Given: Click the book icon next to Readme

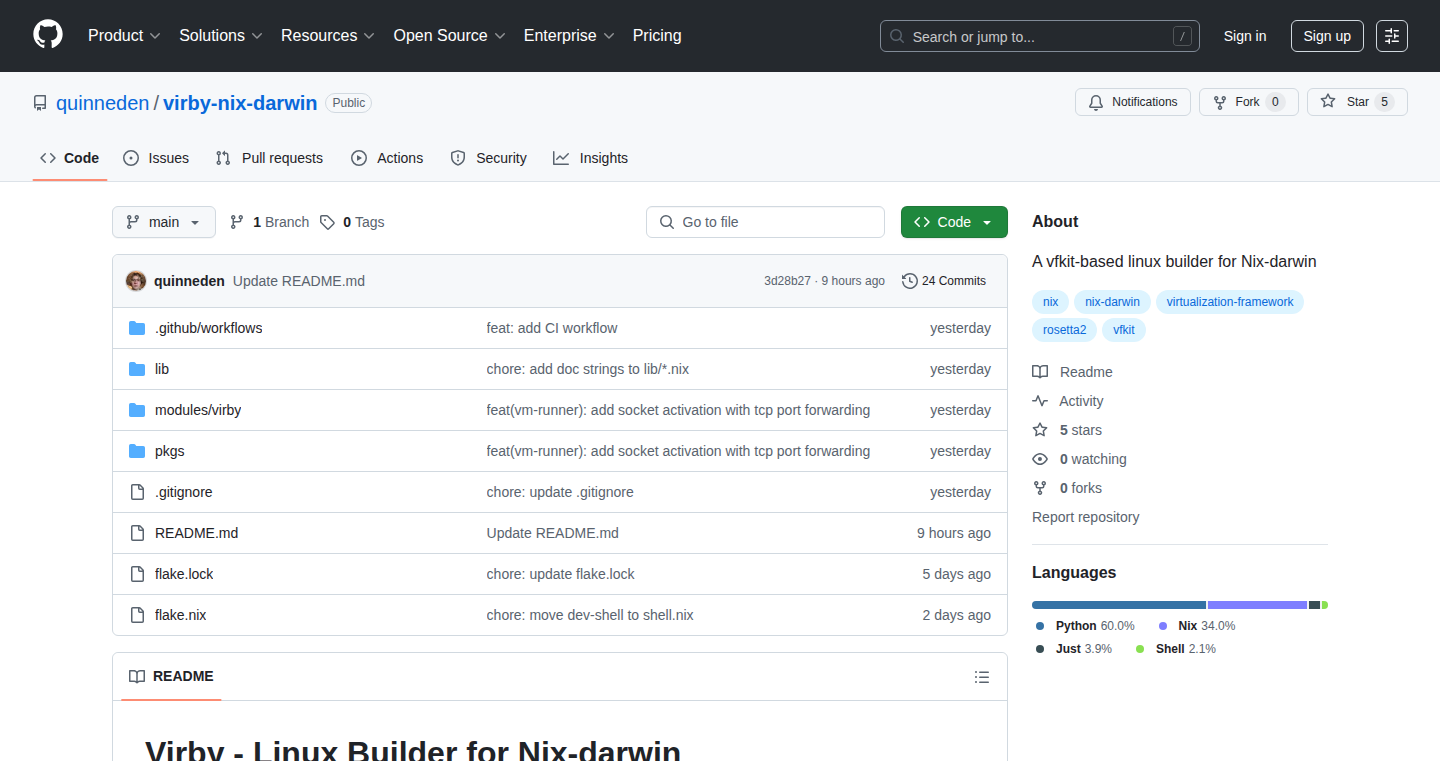Looking at the screenshot, I should (x=1040, y=372).
